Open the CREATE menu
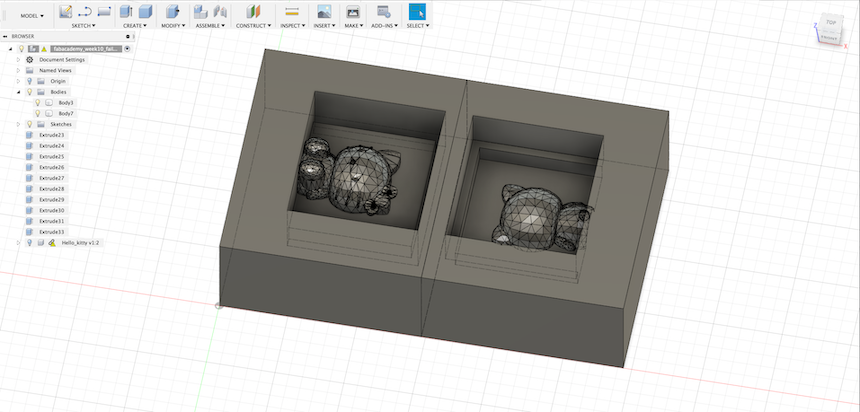Image resolution: width=860 pixels, height=412 pixels. pyautogui.click(x=135, y=26)
